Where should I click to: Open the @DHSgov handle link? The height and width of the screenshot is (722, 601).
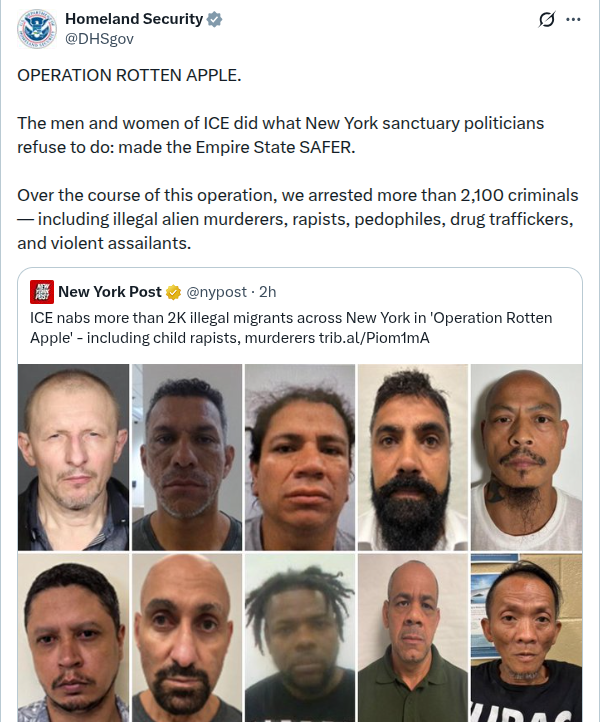pos(99,39)
